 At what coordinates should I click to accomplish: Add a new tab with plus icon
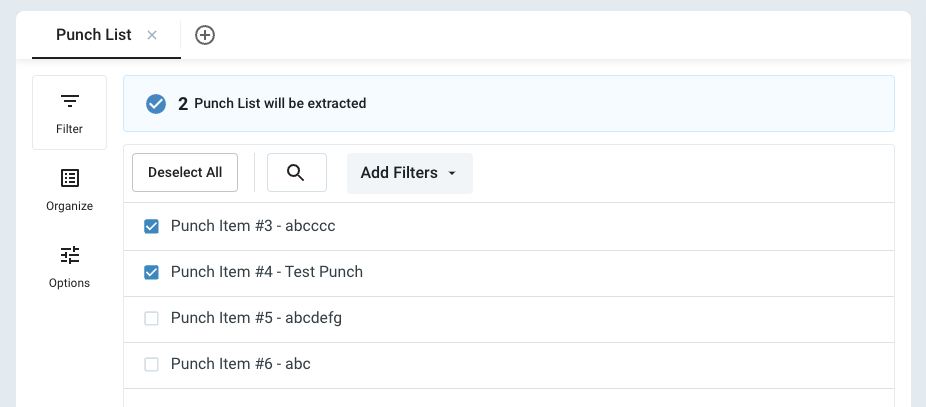point(205,35)
